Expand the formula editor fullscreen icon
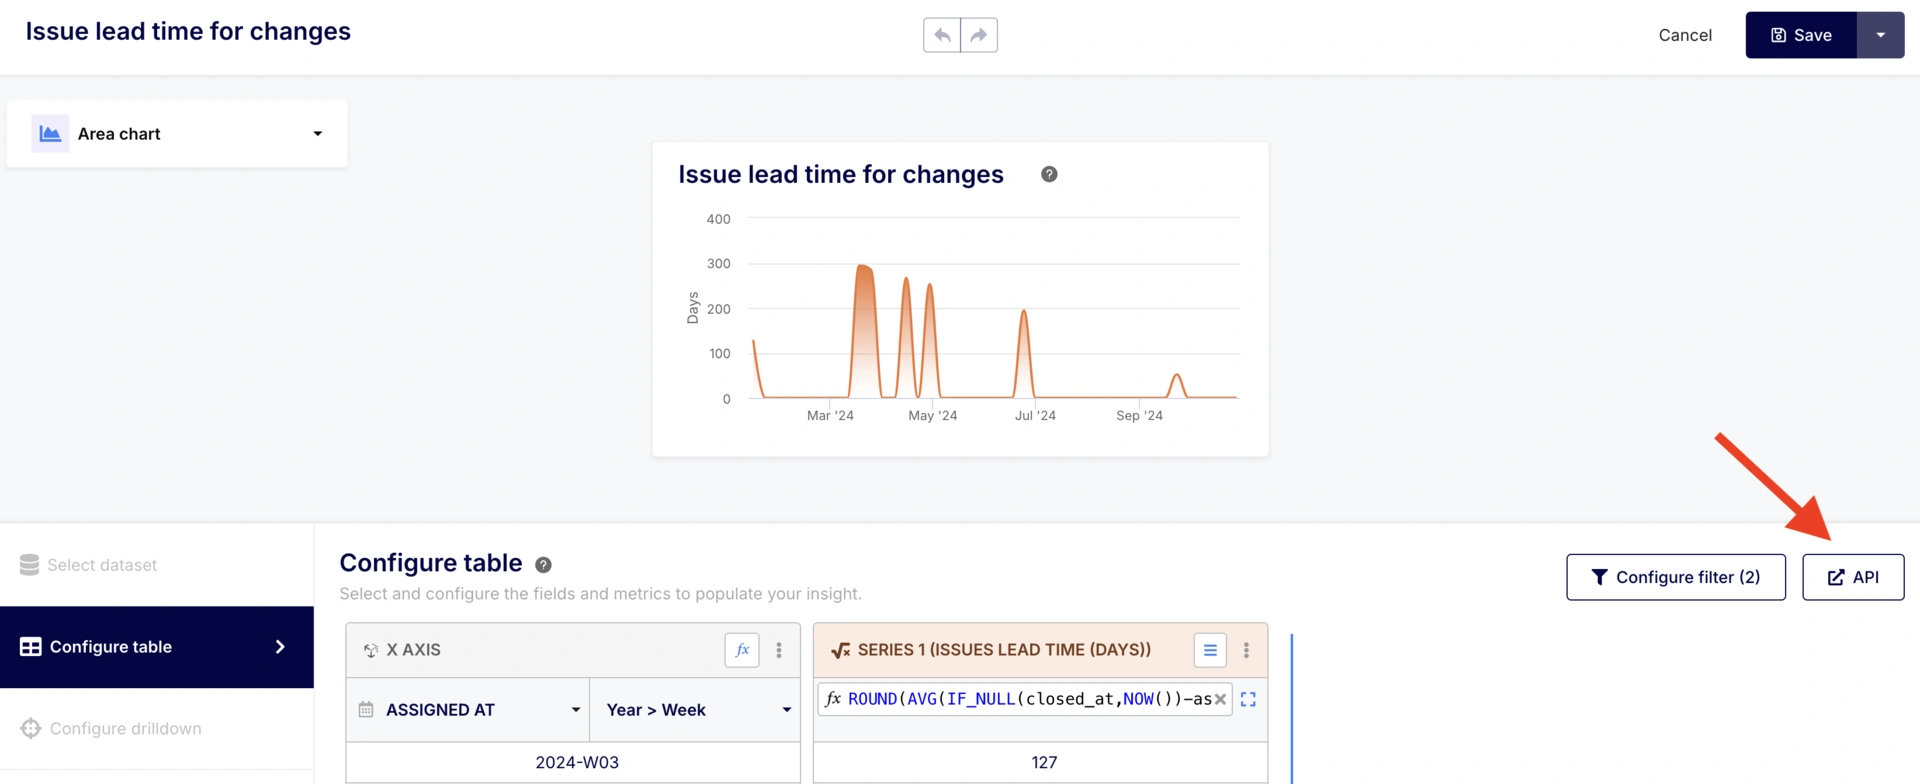This screenshot has height=784, width=1920. 1248,699
